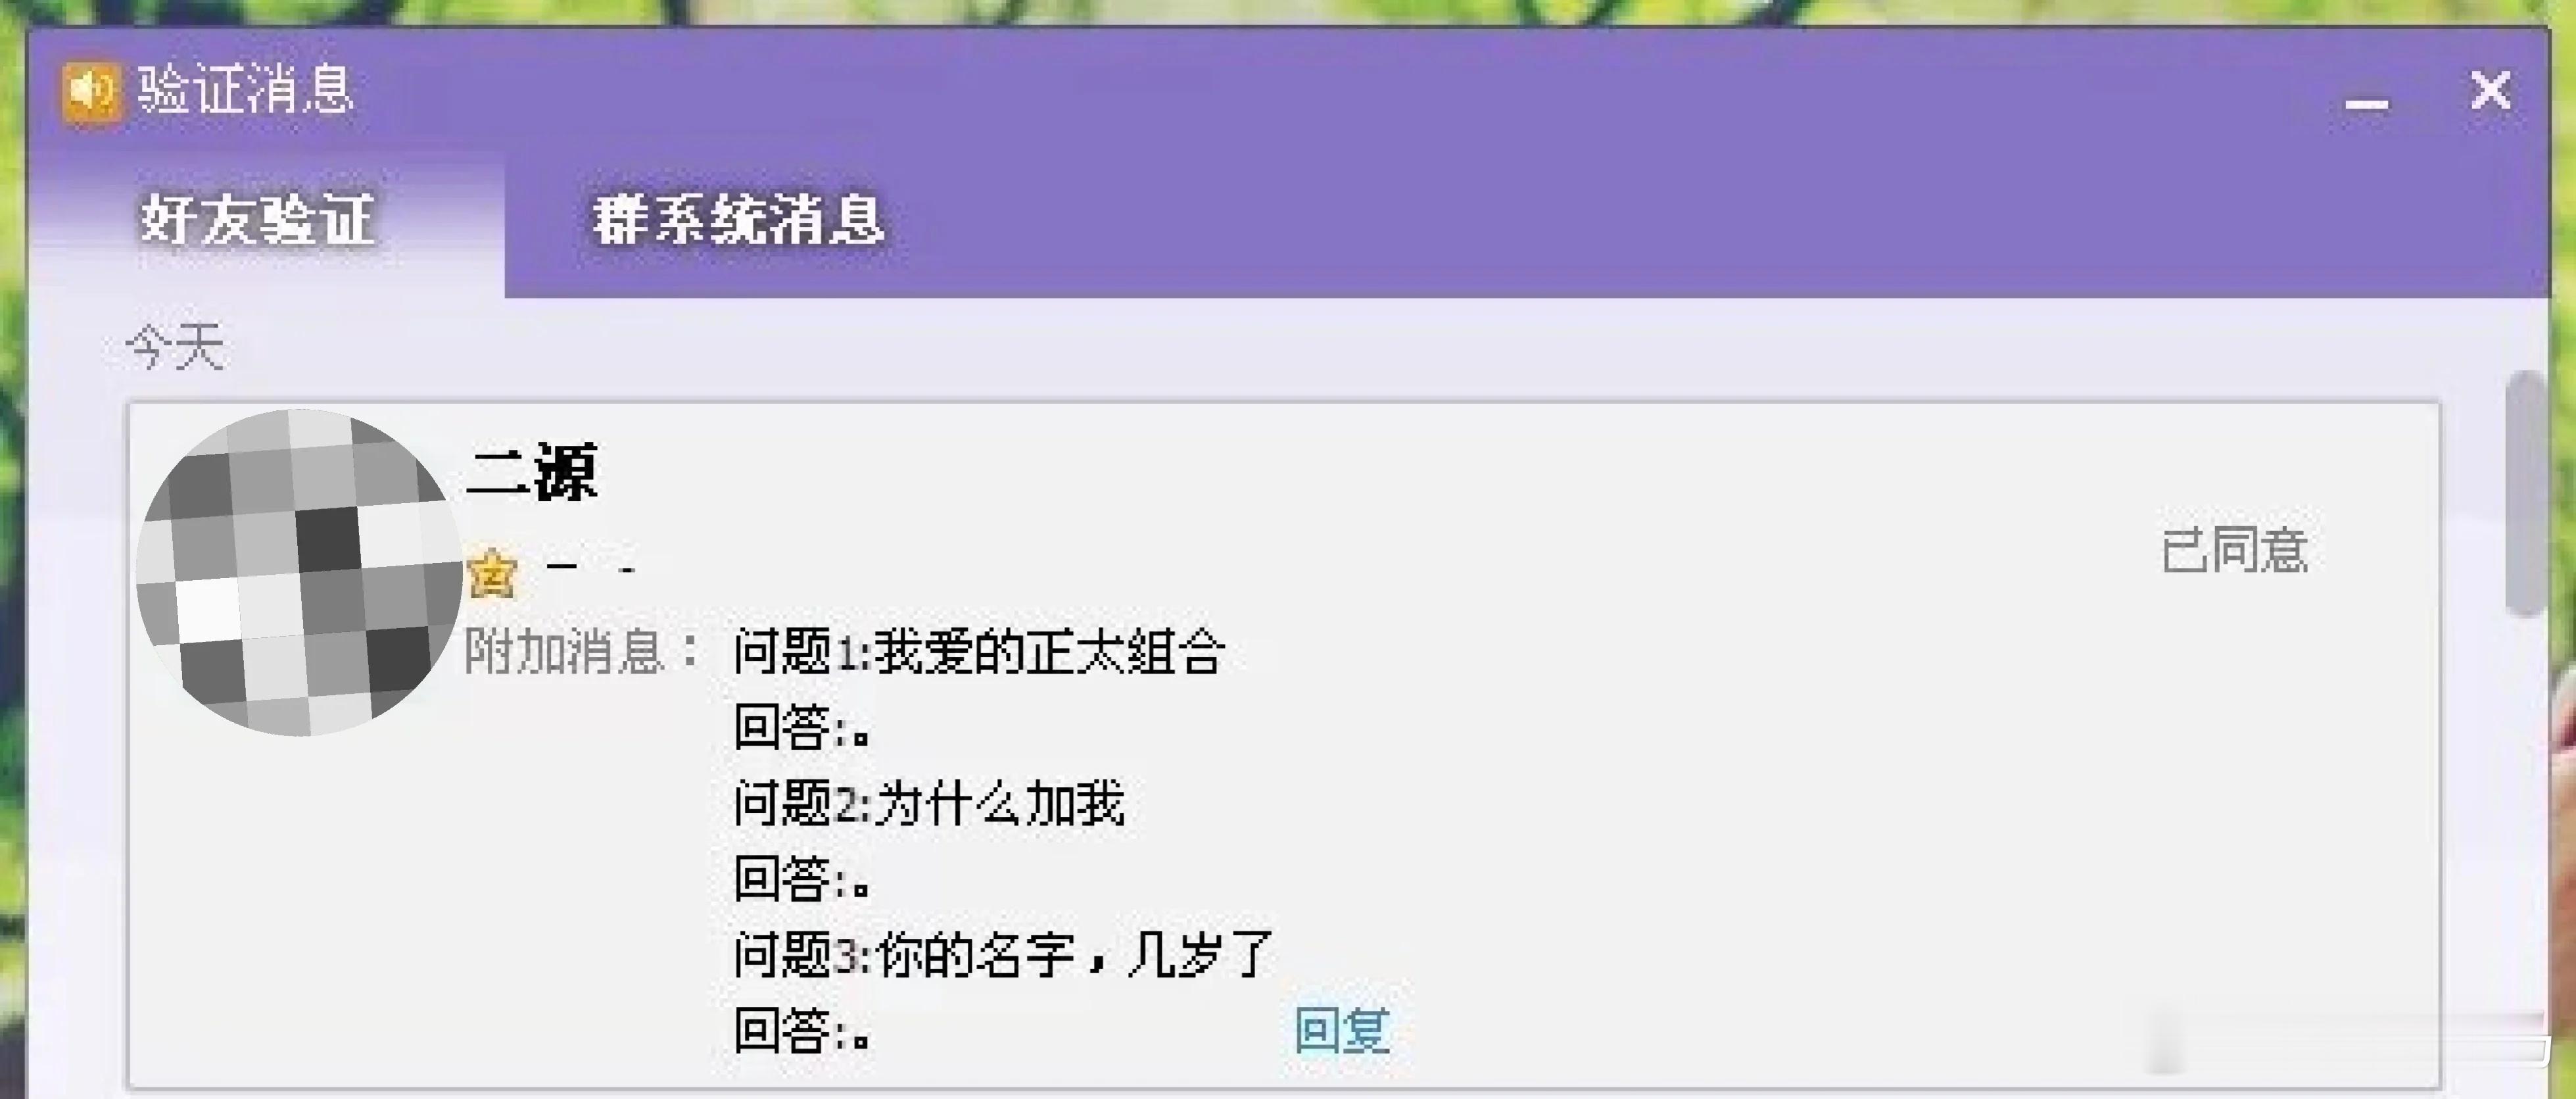Switch to the 好友验证 tab
The height and width of the screenshot is (1099, 2576).
tap(257, 220)
